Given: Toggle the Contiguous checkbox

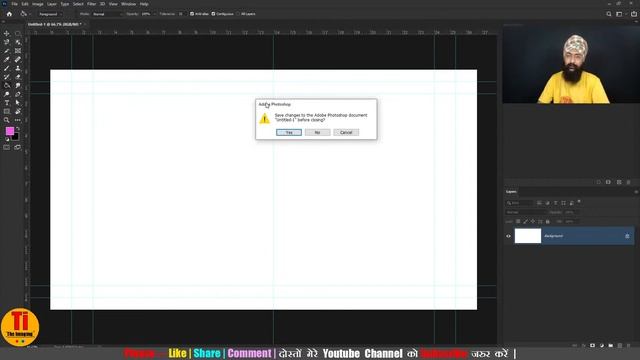Looking at the screenshot, I should click(x=213, y=14).
